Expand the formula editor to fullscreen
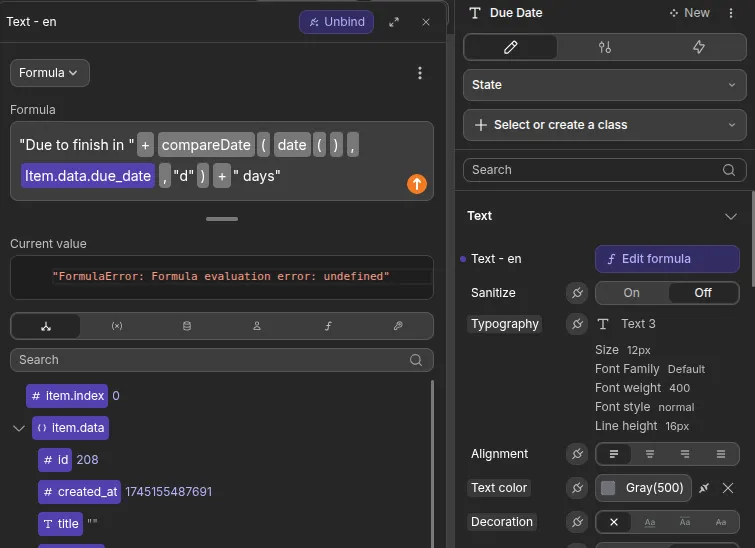Image resolution: width=755 pixels, height=548 pixels. pyautogui.click(x=394, y=22)
